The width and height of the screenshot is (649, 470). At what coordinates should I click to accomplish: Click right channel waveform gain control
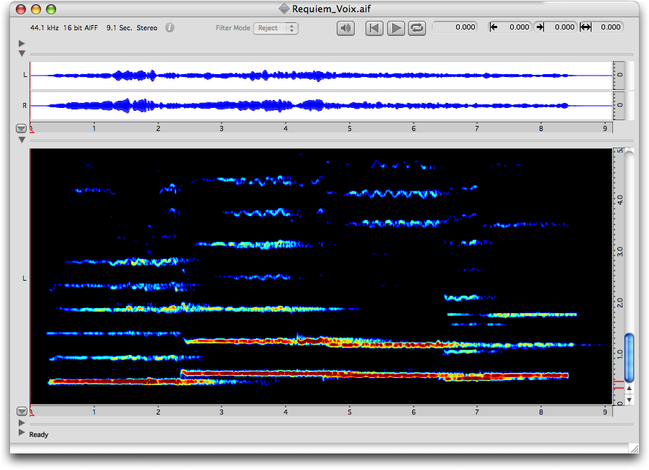[620, 105]
